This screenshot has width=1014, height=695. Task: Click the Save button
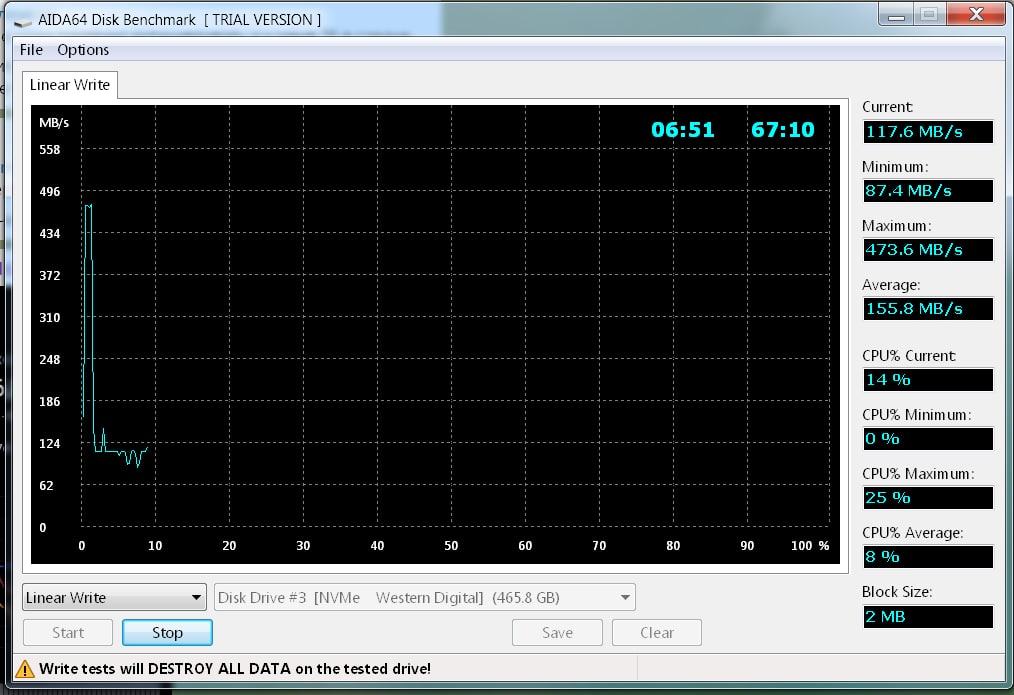click(557, 632)
